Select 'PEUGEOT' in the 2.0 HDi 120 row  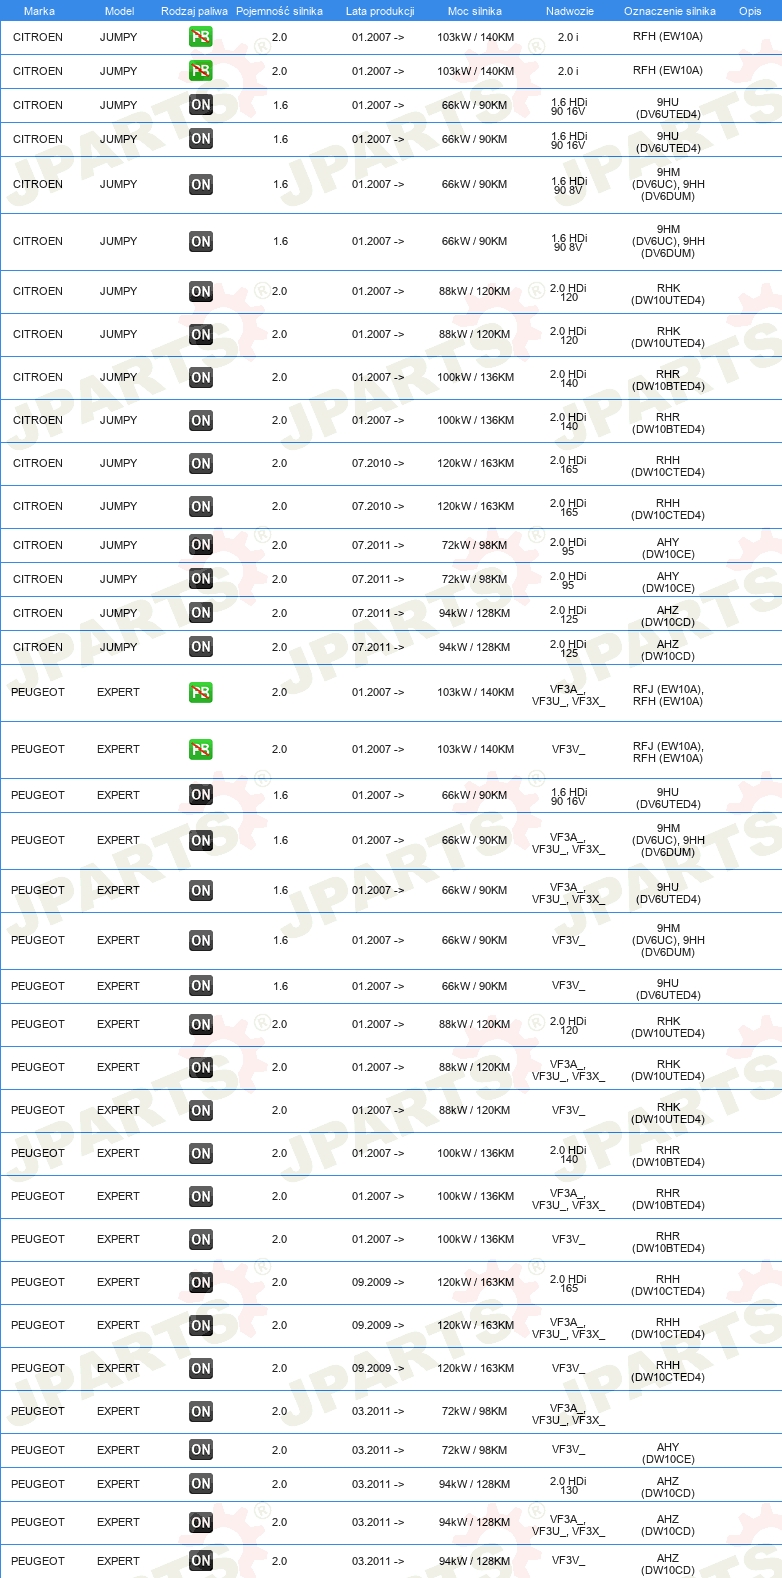[38, 1024]
